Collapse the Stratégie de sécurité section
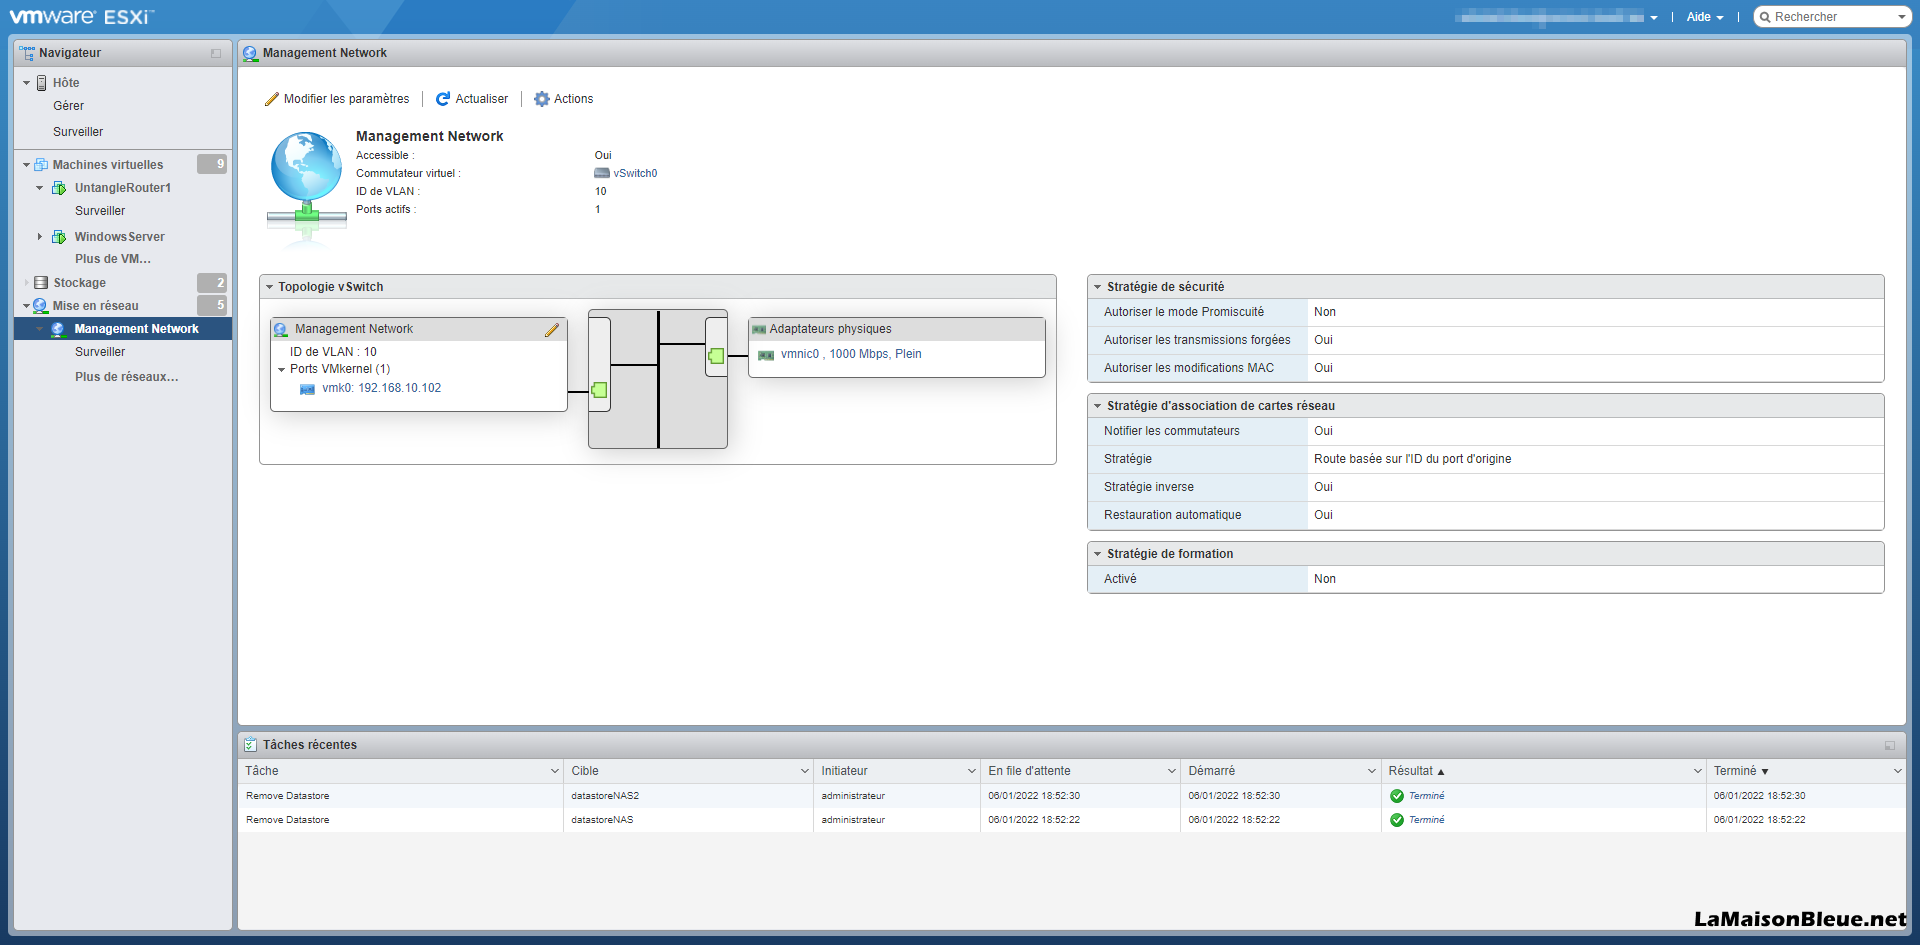 pos(1097,287)
